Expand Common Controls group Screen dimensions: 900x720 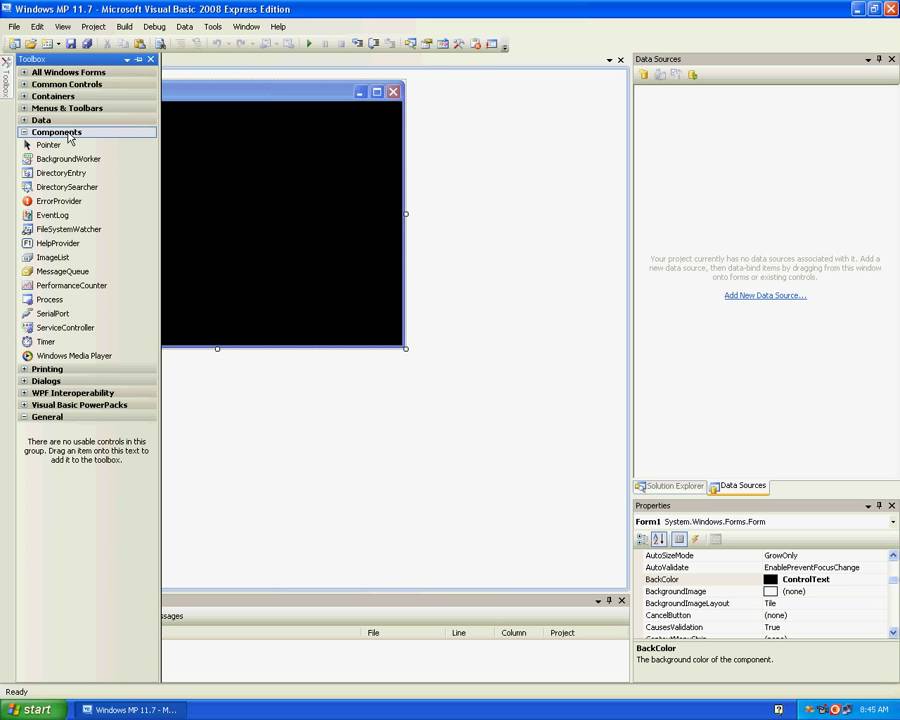24,84
